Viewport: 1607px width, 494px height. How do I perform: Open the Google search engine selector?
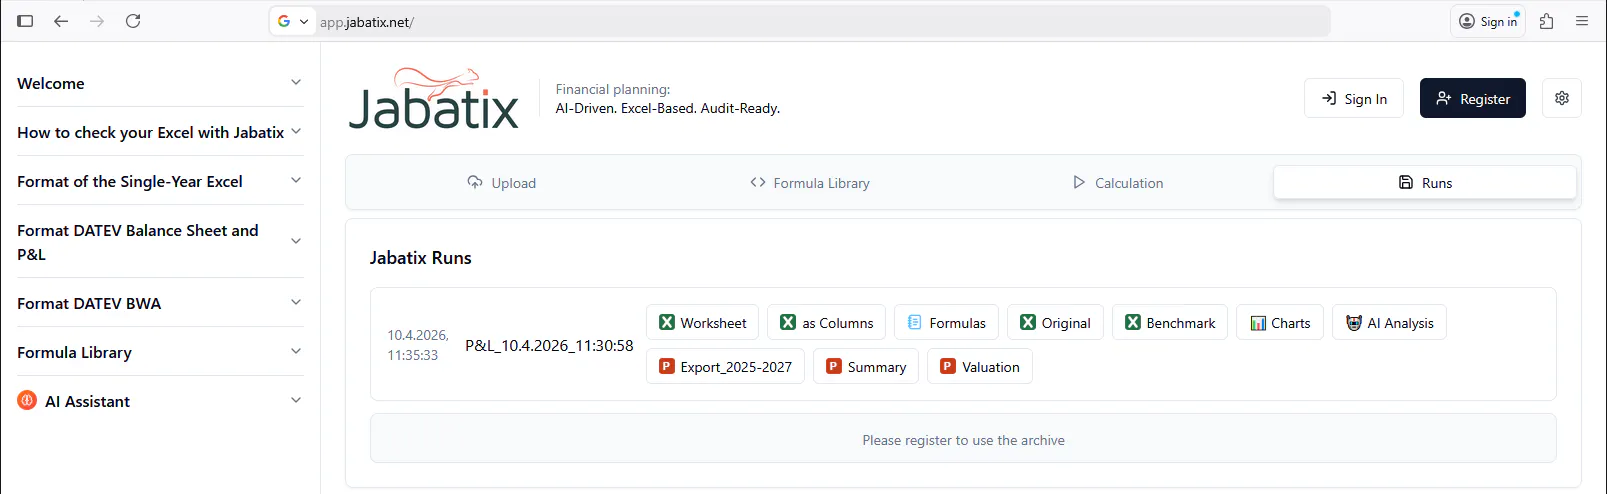[x=293, y=21]
